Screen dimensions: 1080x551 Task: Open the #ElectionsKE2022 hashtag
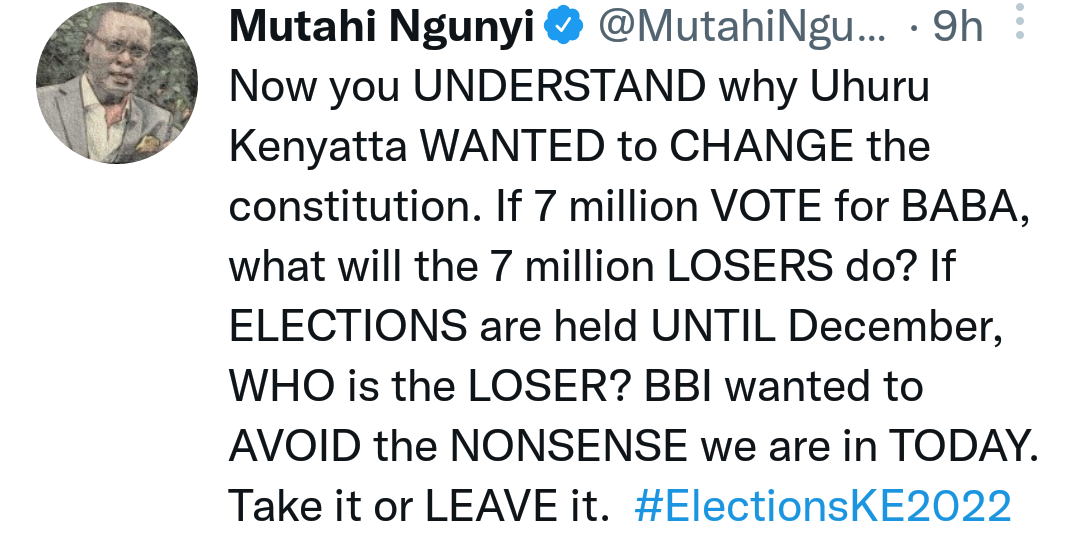point(823,507)
